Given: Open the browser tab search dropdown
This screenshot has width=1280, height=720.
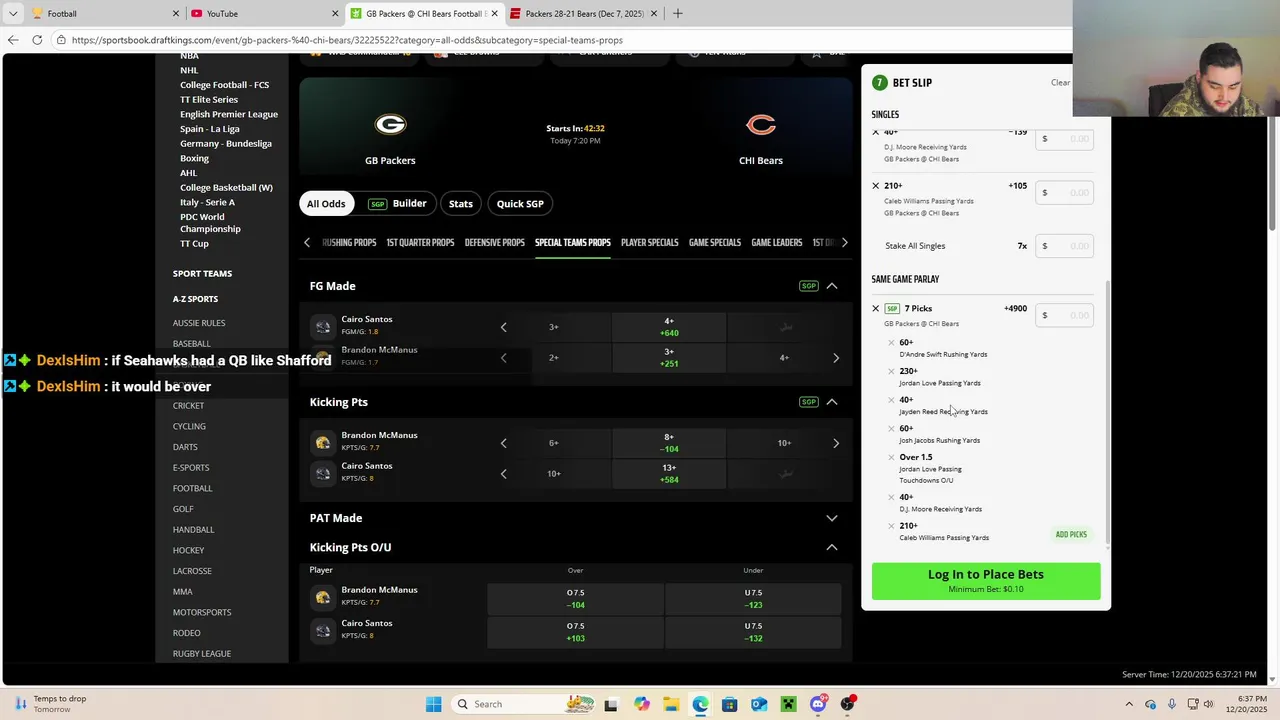Looking at the screenshot, I should click(x=13, y=13).
